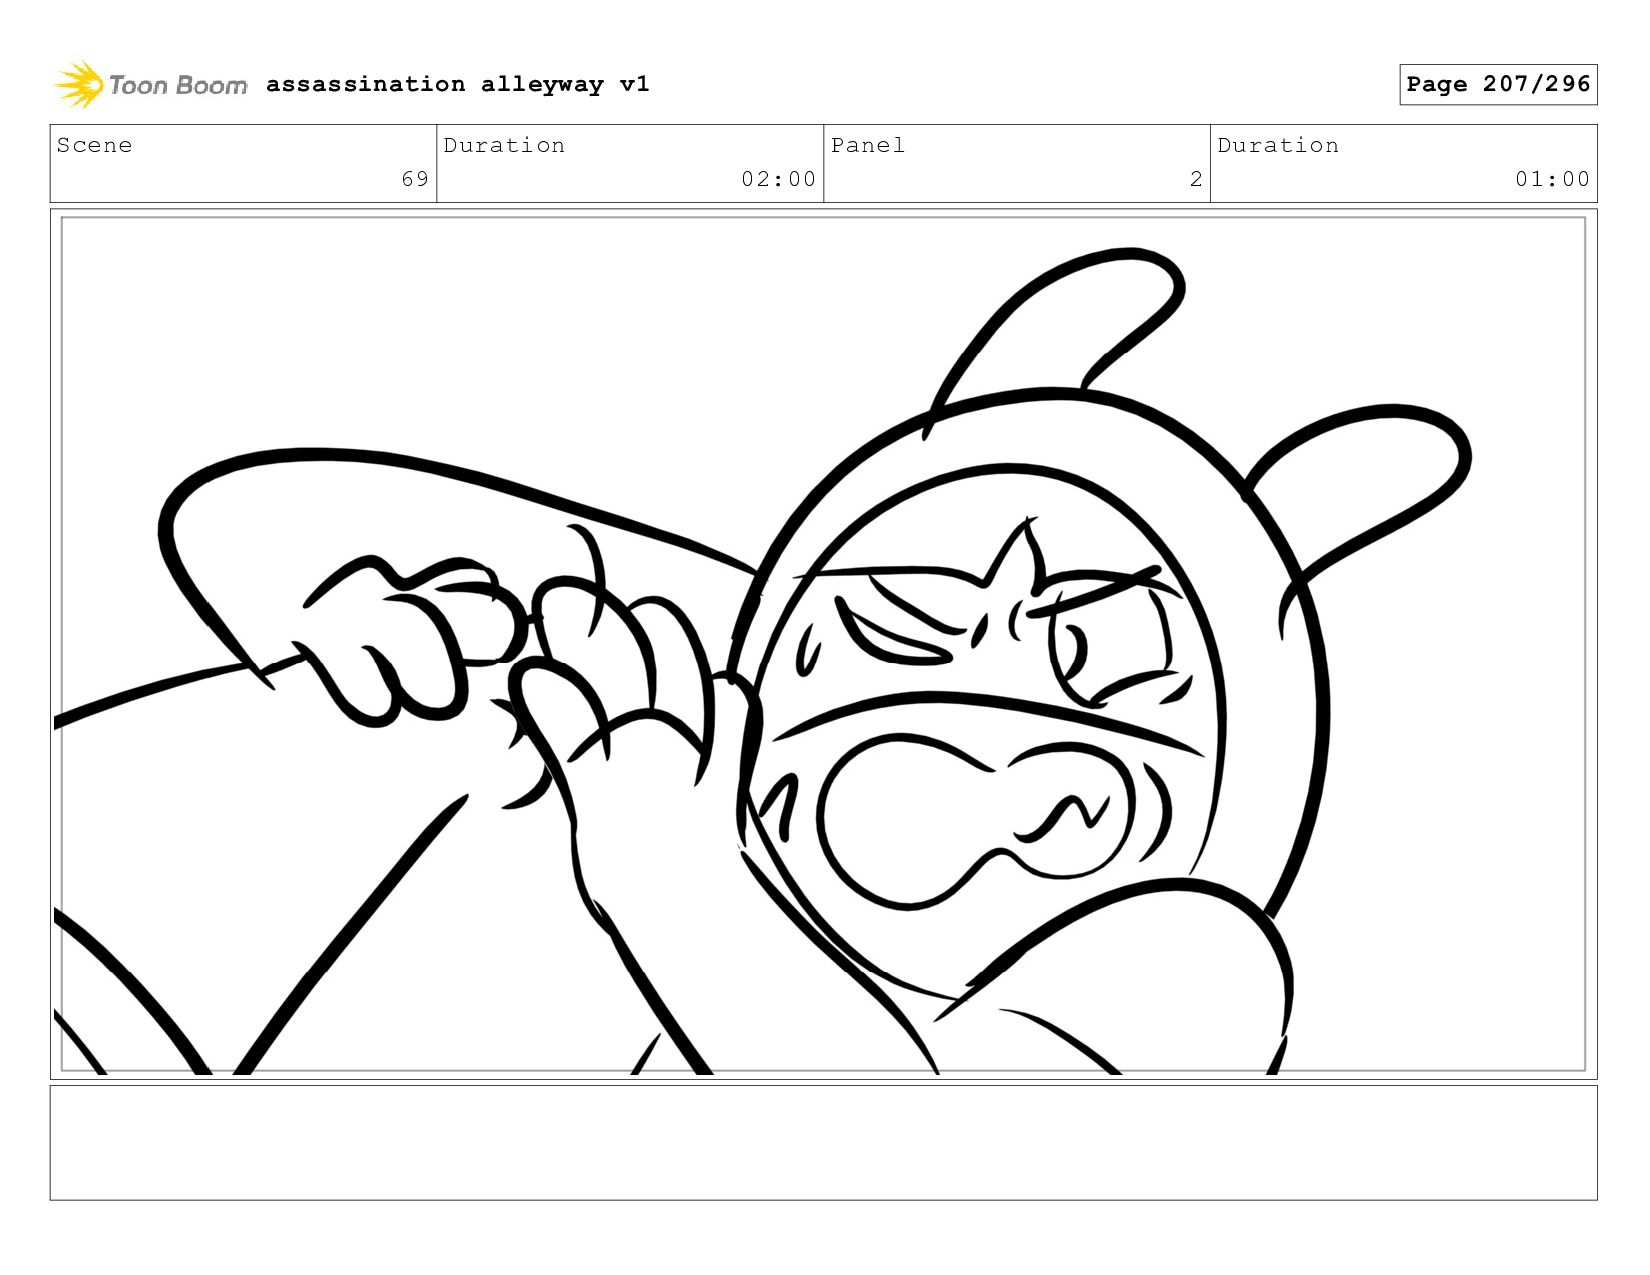Select the panel number '2'
The width and height of the screenshot is (1650, 1275).
click(x=1196, y=179)
